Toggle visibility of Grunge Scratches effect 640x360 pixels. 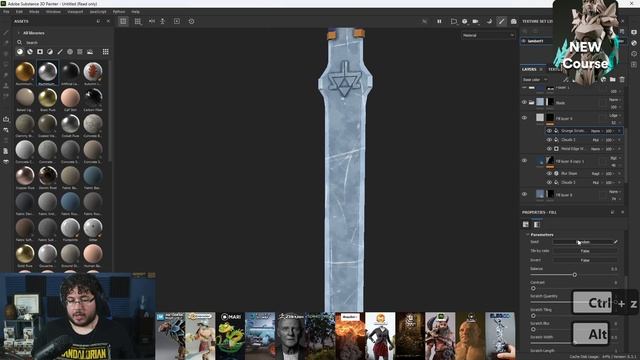click(x=549, y=131)
